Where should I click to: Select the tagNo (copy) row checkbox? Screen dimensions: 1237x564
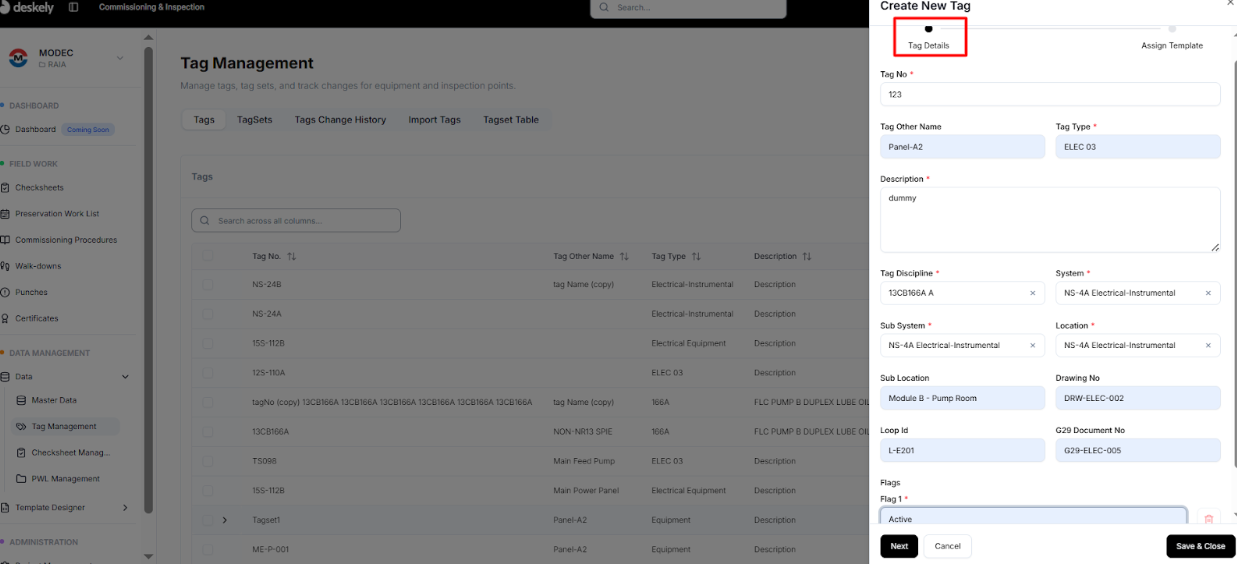[208, 402]
